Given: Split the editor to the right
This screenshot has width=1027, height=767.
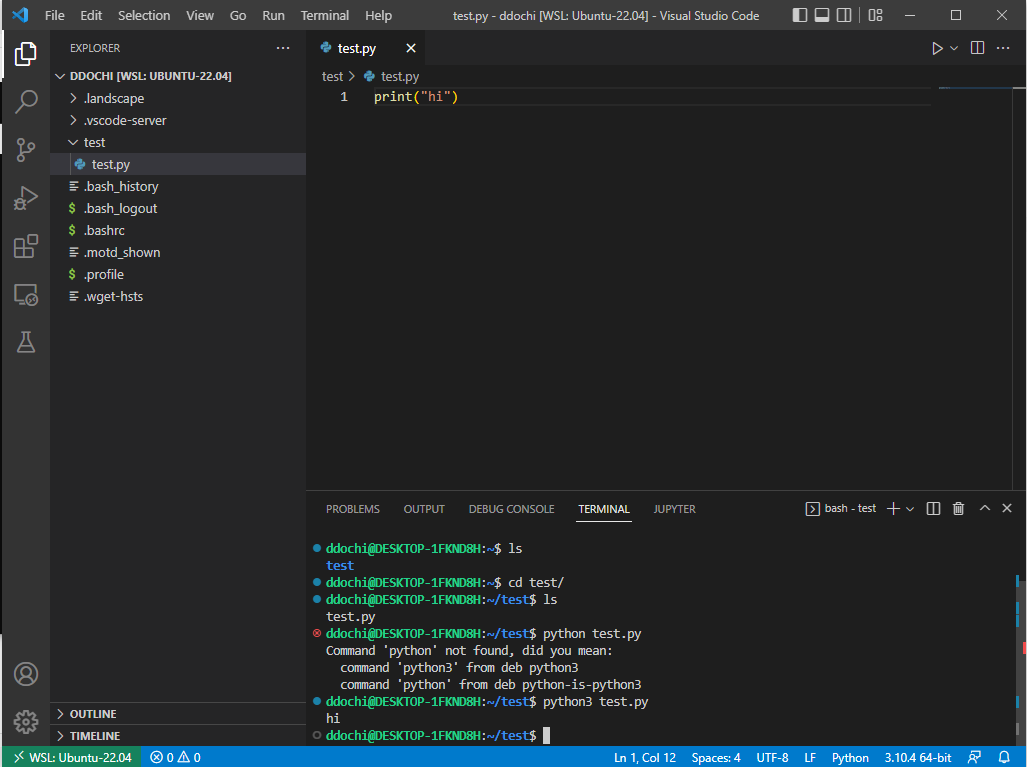Looking at the screenshot, I should click(977, 48).
